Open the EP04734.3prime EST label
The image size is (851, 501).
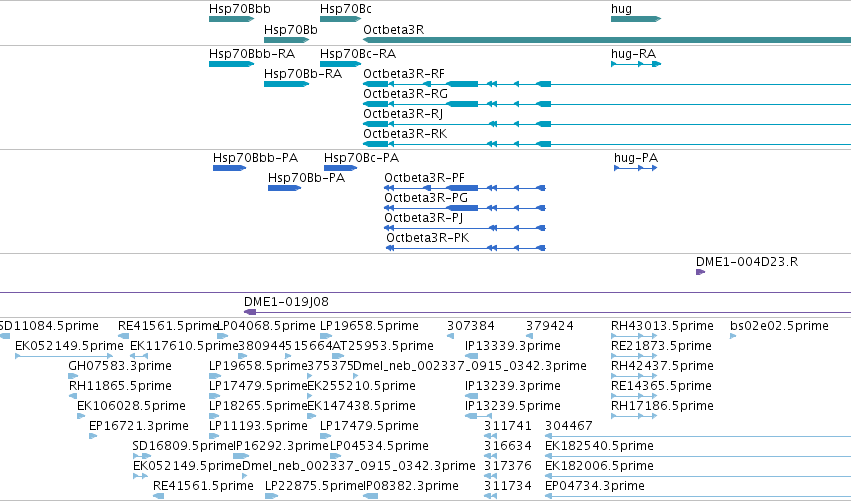(x=595, y=486)
